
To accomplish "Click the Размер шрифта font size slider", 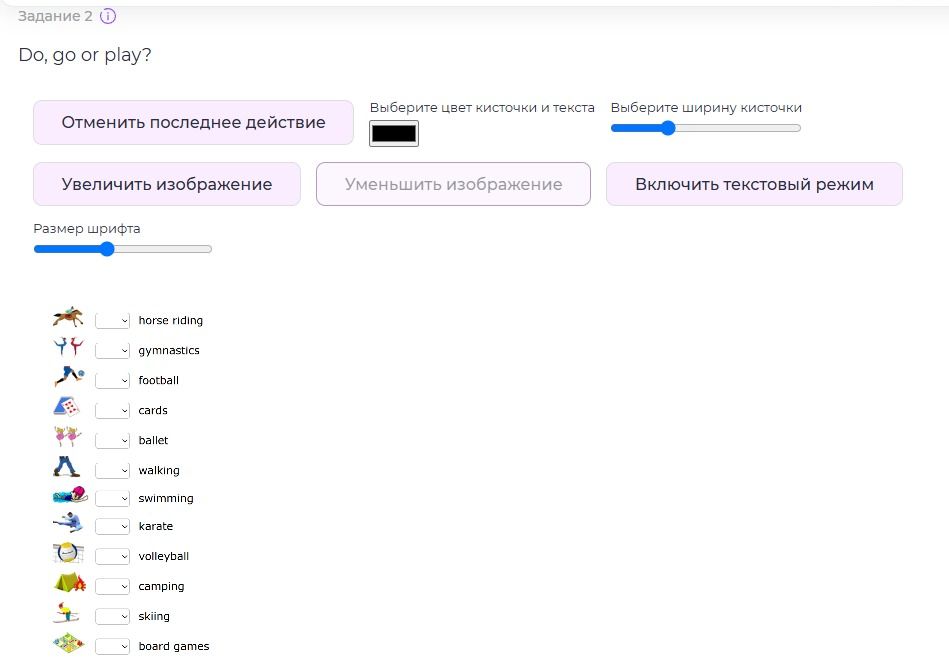I will coord(123,249).
